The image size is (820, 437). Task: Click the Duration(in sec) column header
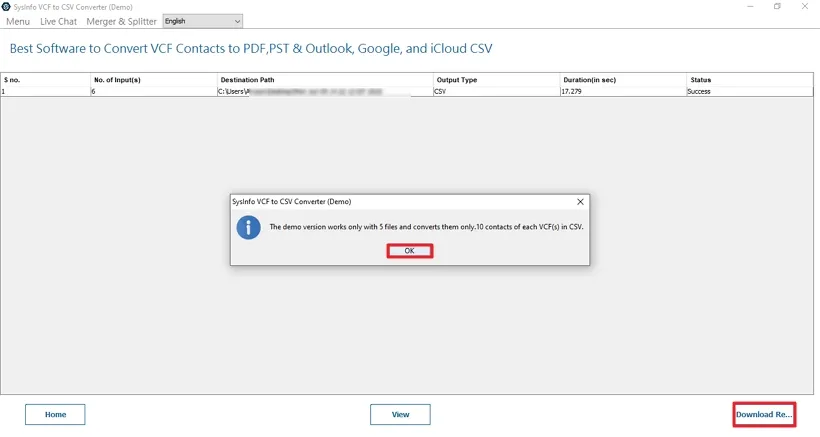623,80
